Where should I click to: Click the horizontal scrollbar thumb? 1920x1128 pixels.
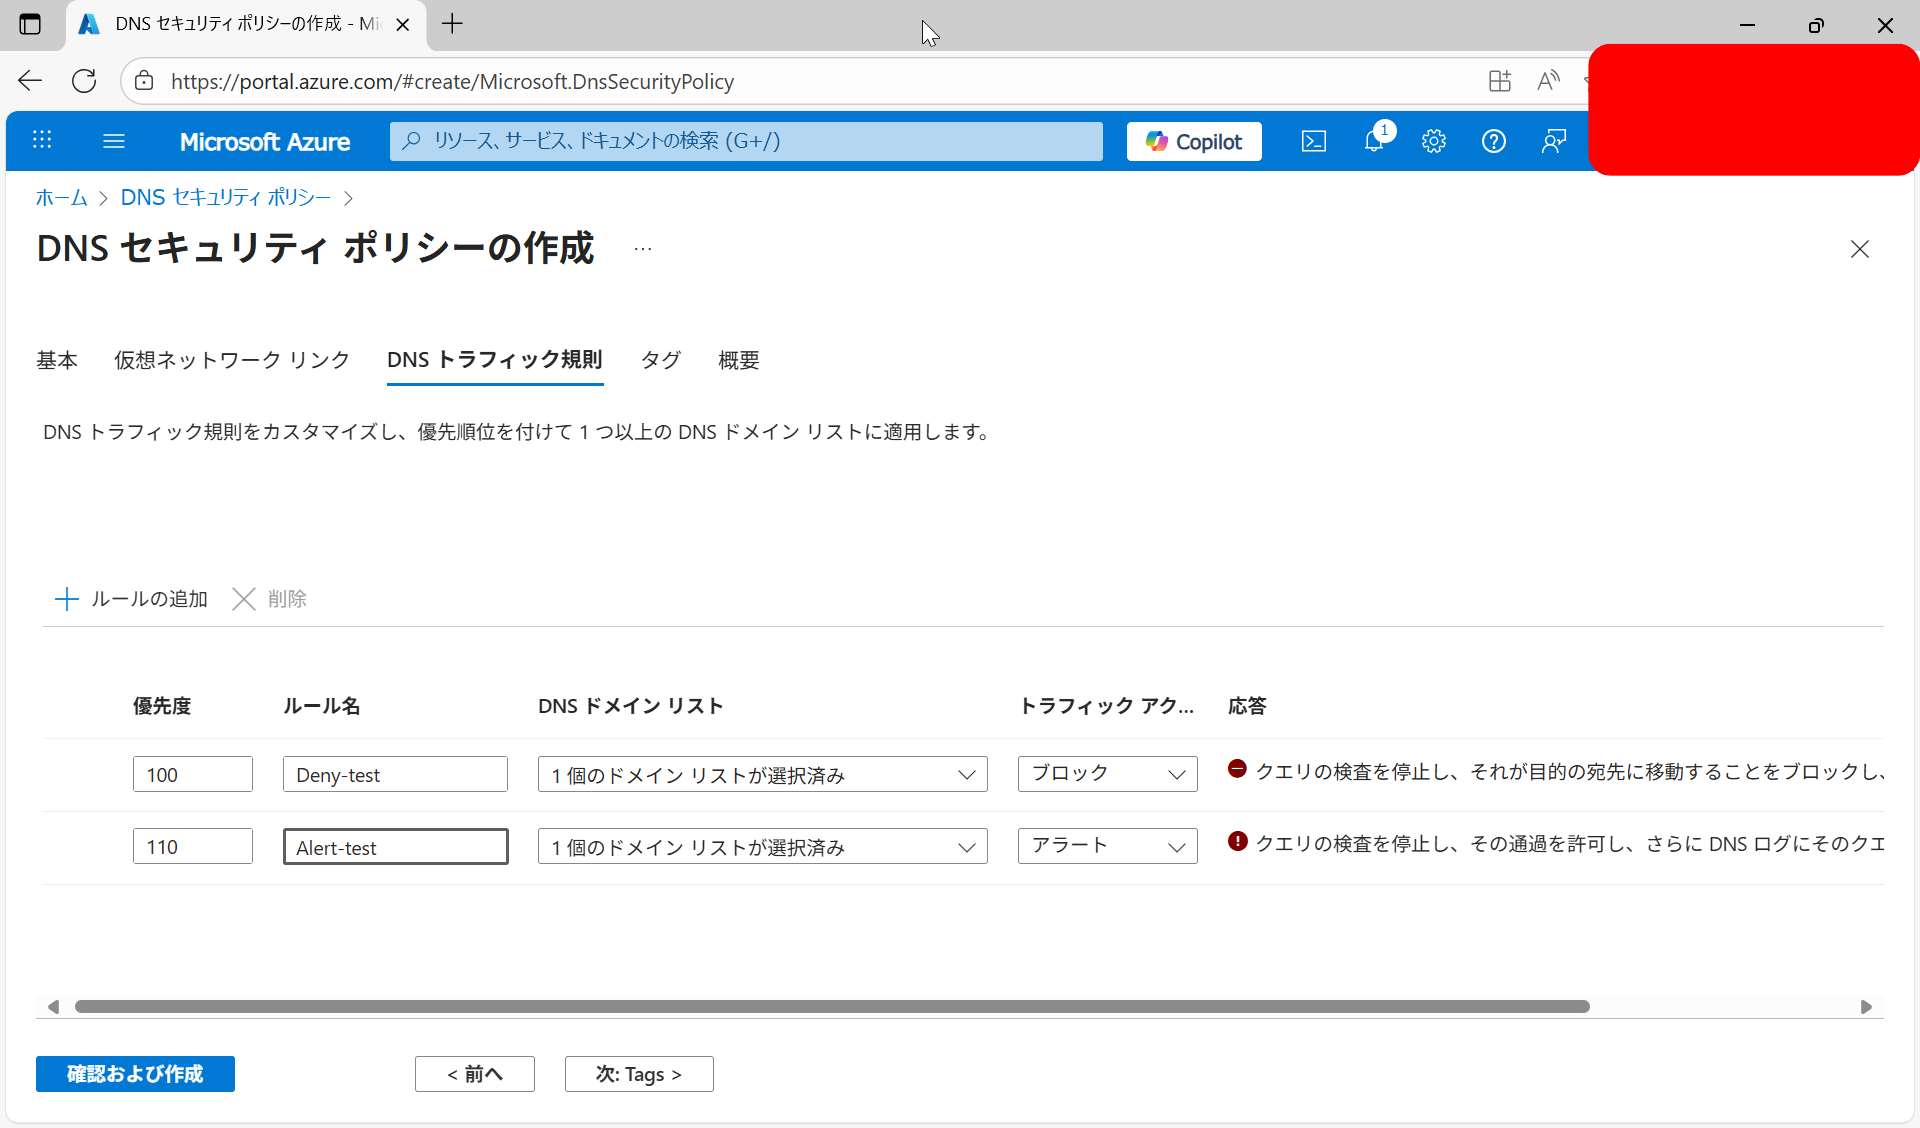(x=832, y=1006)
